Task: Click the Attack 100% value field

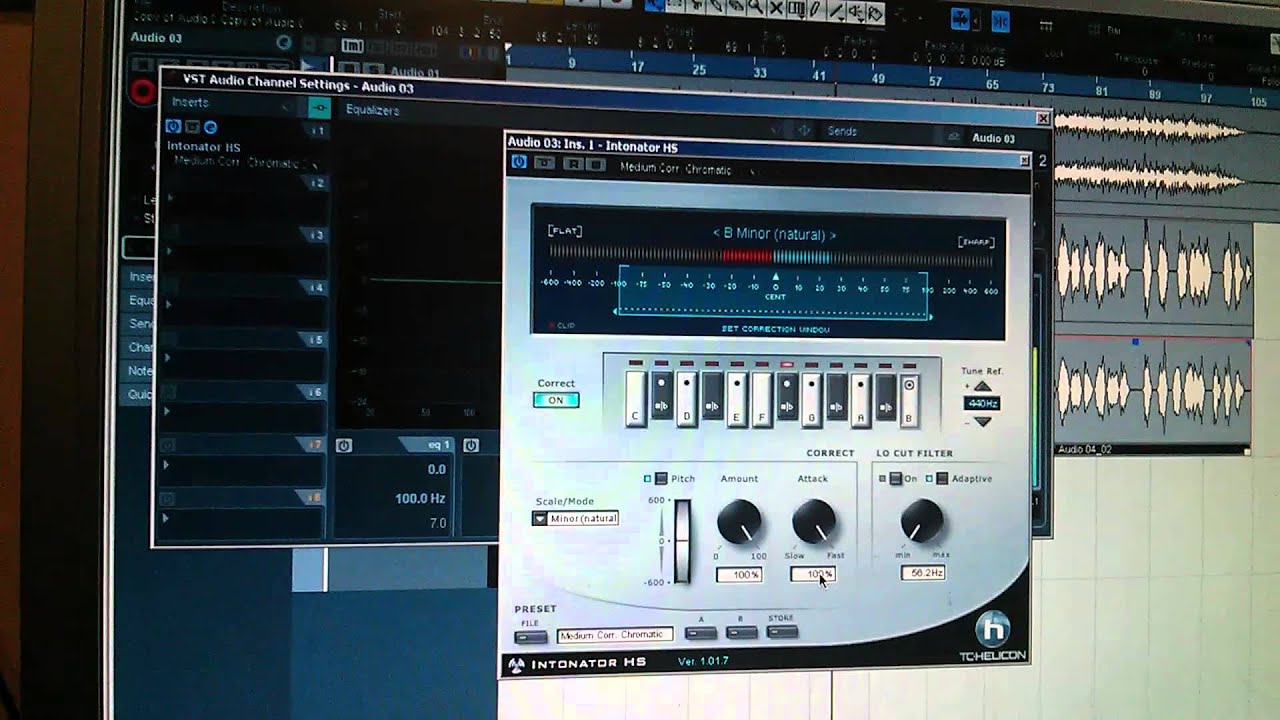Action: click(x=813, y=574)
